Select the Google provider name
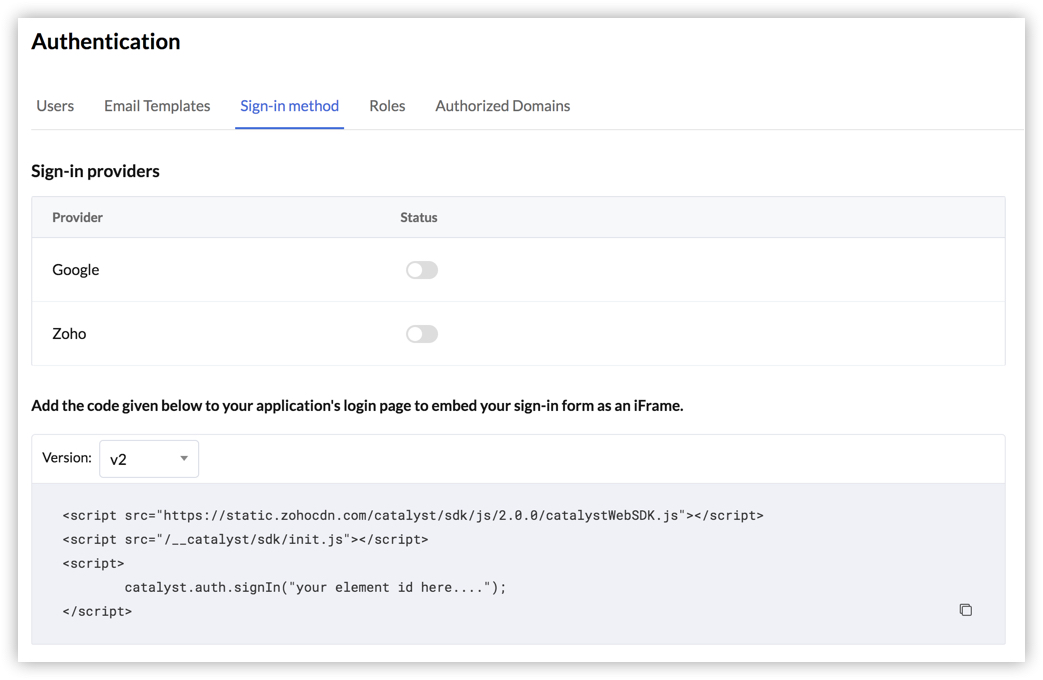The image size is (1043, 680). [76, 269]
